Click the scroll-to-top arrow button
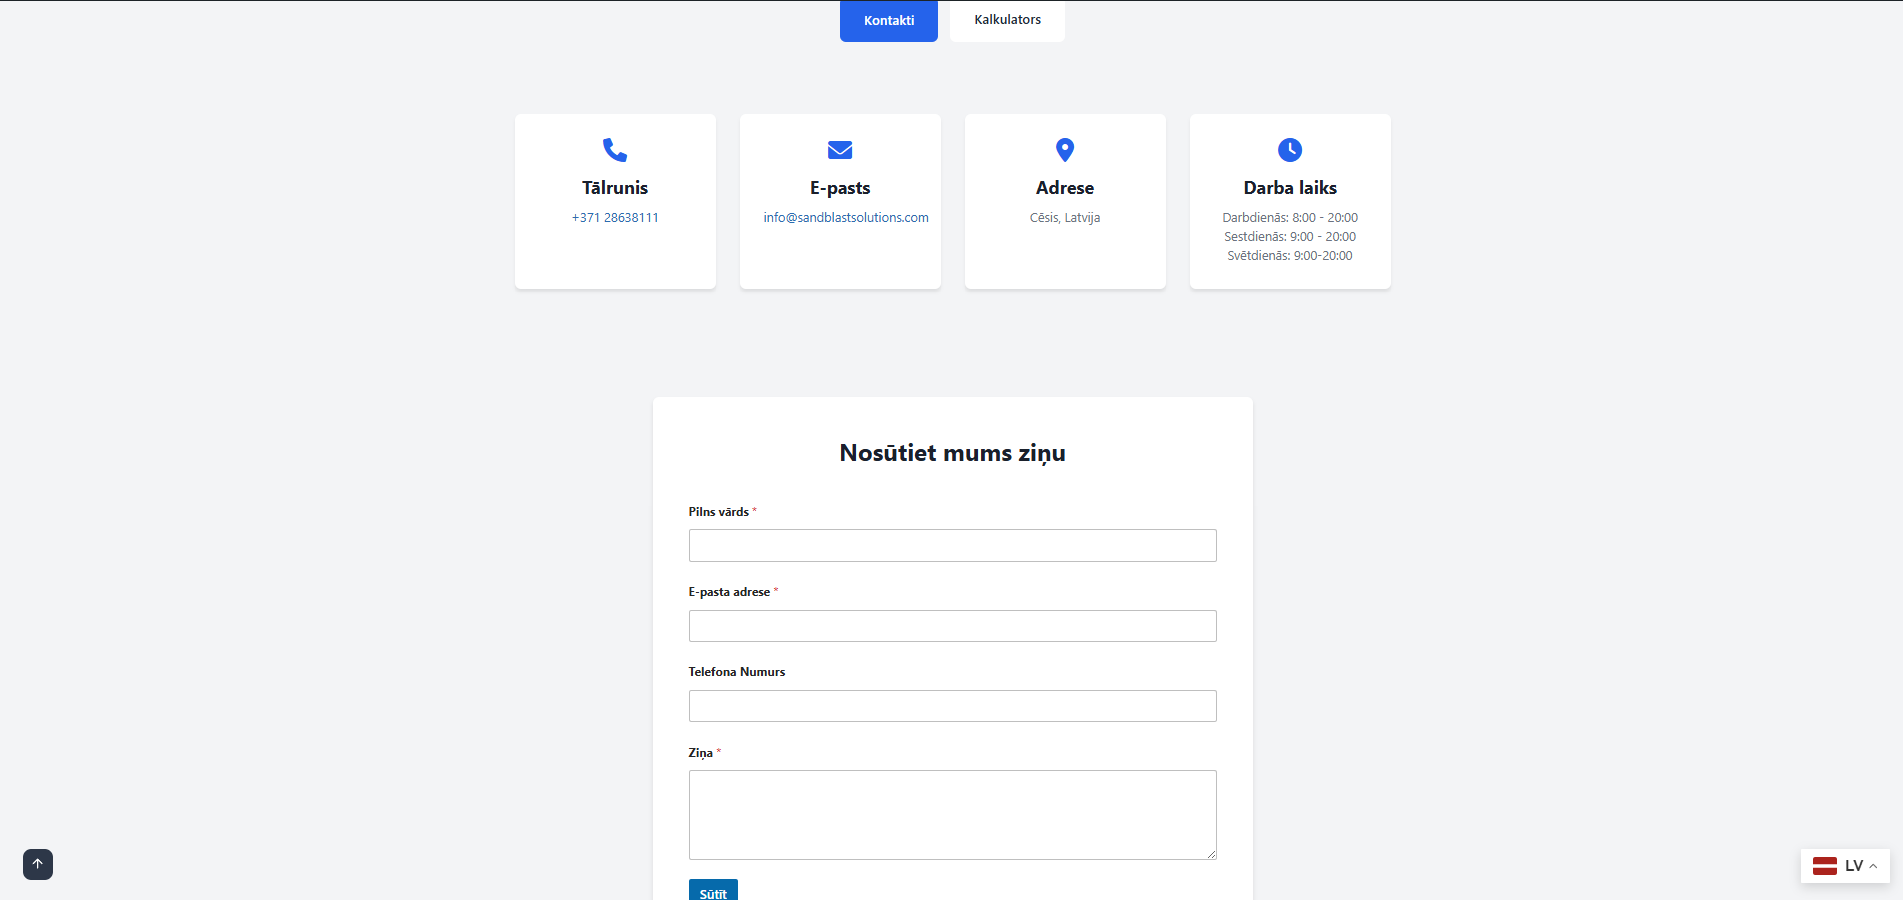Image resolution: width=1903 pixels, height=900 pixels. point(38,864)
